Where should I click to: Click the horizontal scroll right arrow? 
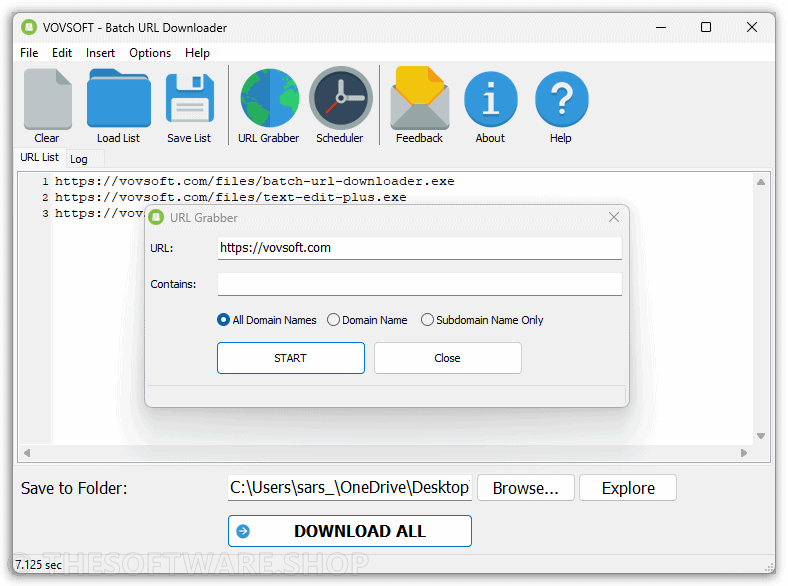[x=744, y=453]
